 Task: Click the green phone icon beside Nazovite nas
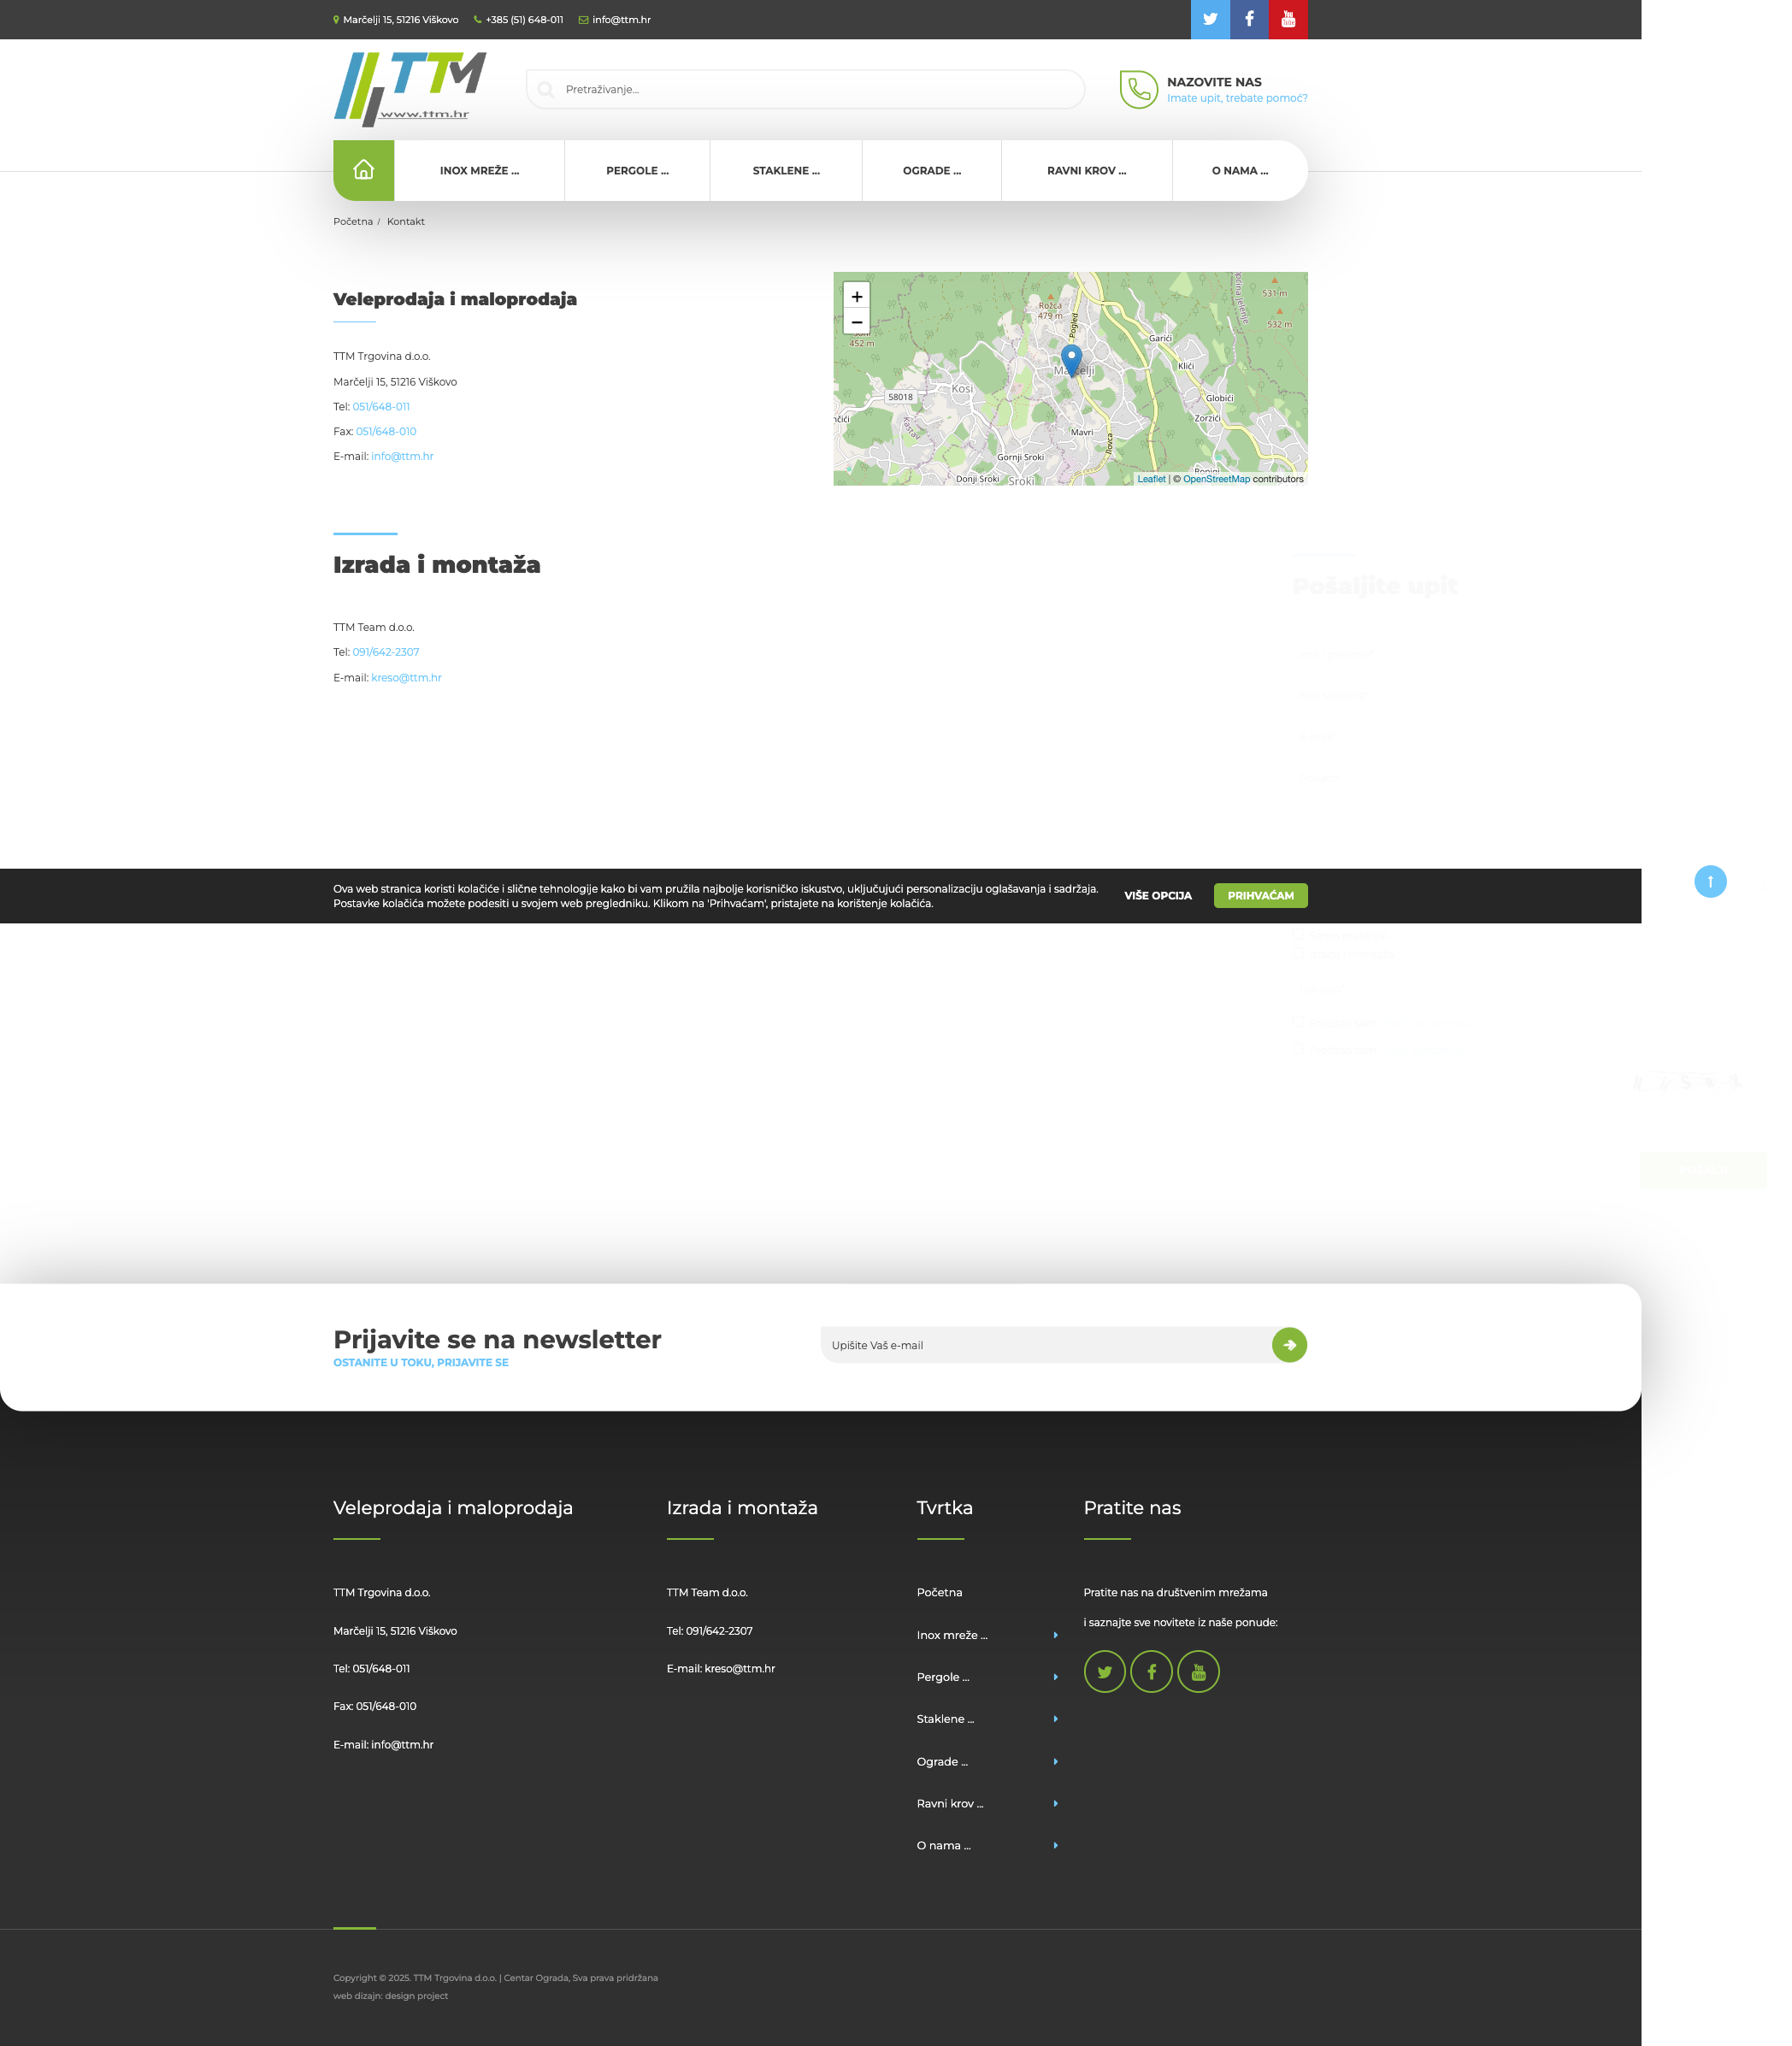pyautogui.click(x=1138, y=89)
